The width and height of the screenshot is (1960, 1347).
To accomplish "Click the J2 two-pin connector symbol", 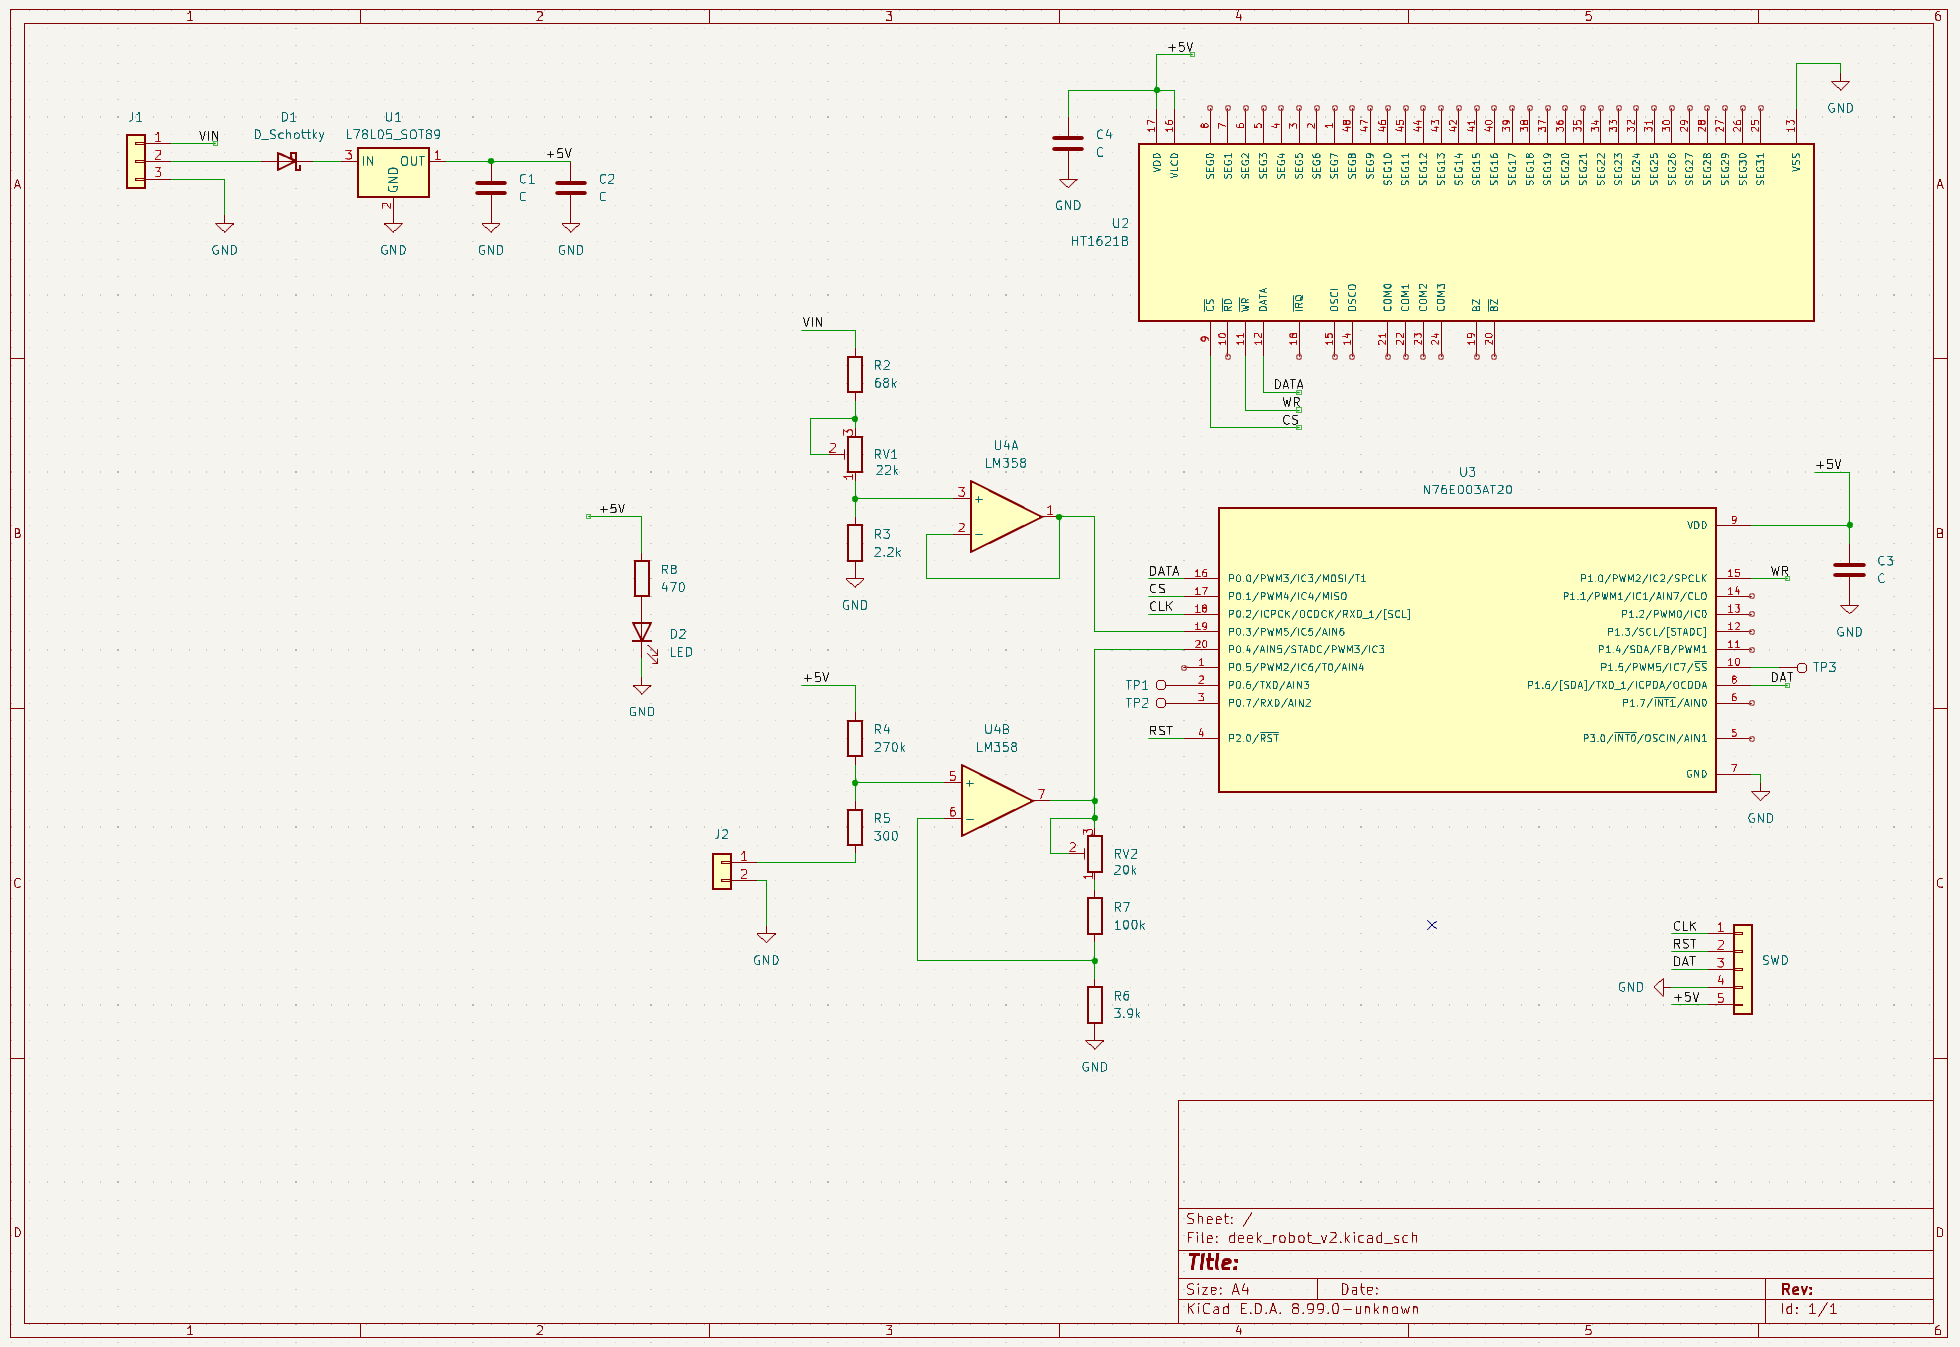I will tap(722, 871).
